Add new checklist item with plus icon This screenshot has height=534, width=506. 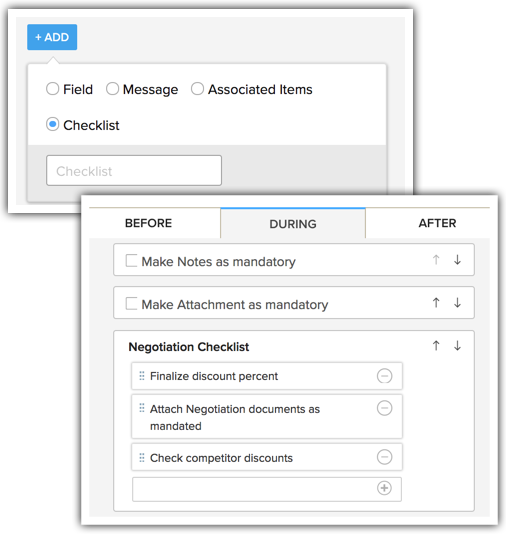point(384,488)
